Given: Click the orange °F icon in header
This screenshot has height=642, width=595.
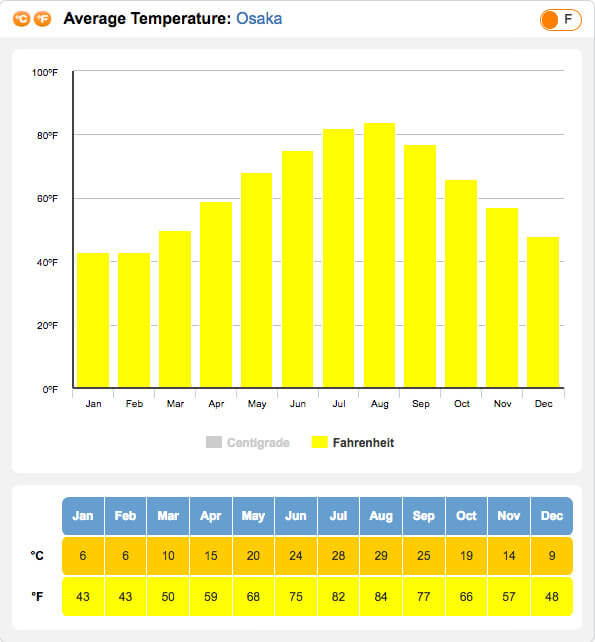Looking at the screenshot, I should [42, 19].
